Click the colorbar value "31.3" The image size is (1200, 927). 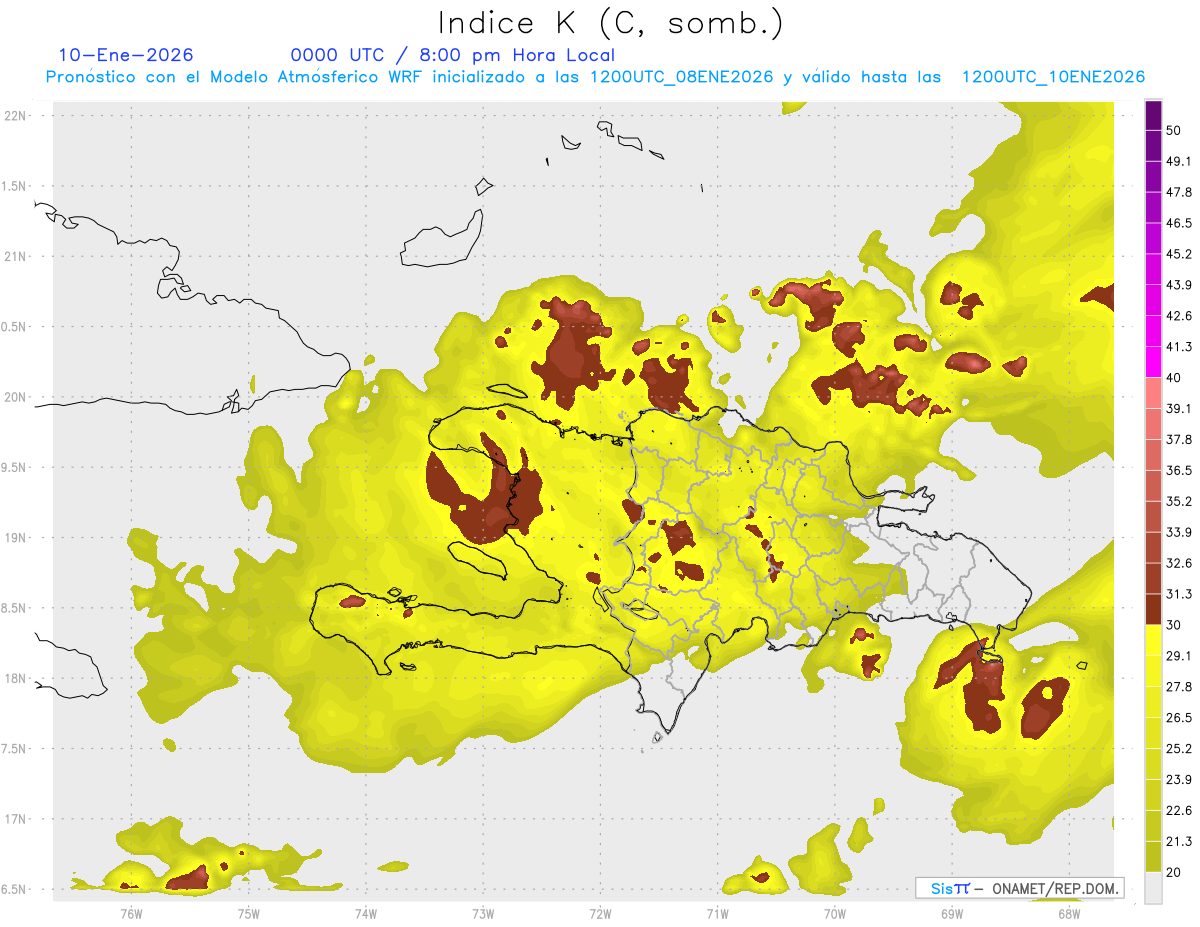click(x=1178, y=594)
